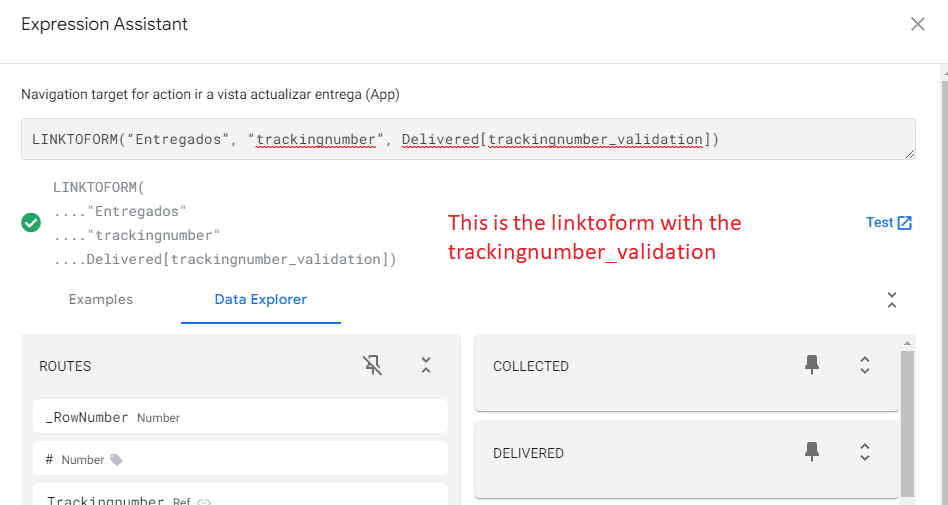
Task: Close the Expression Assistant dialog
Action: (918, 24)
